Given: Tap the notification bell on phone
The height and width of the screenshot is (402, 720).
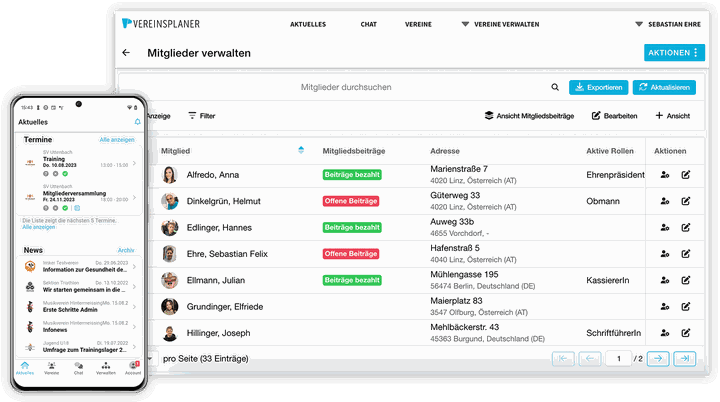Looking at the screenshot, I should coord(137,122).
